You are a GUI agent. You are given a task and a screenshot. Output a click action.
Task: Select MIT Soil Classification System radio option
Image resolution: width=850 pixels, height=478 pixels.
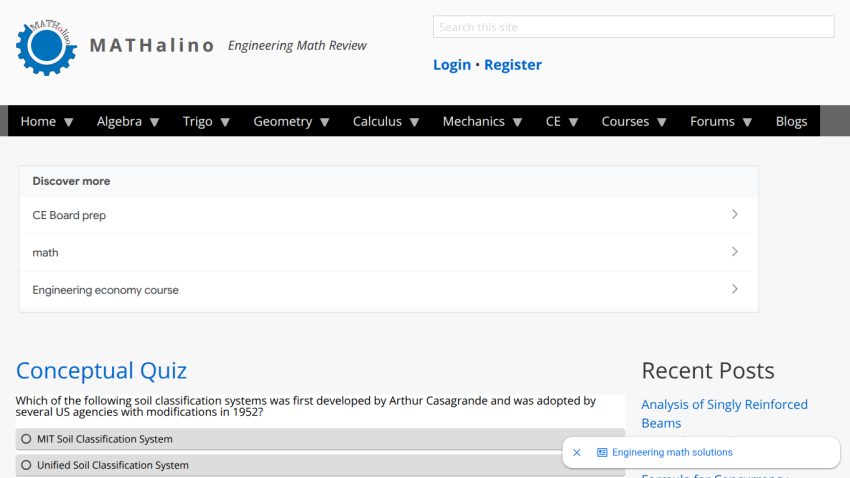[26, 439]
